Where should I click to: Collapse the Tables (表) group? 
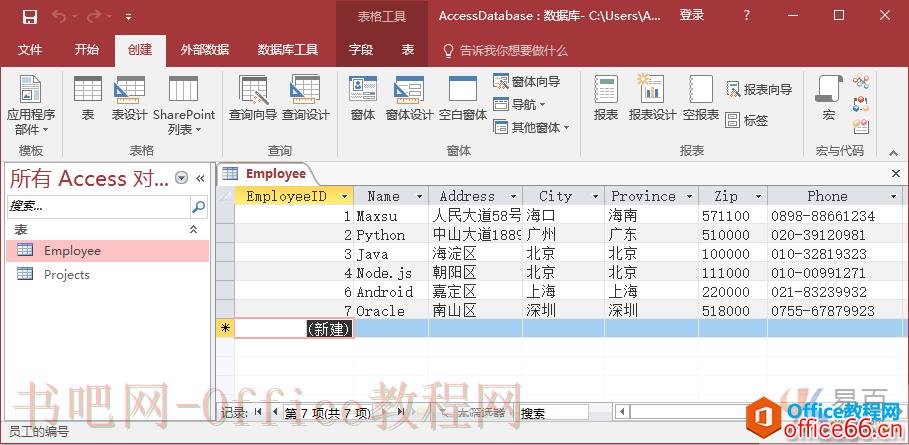[194, 229]
